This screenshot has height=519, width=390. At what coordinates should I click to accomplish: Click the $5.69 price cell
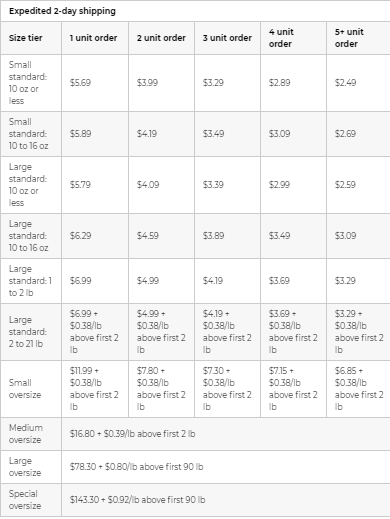click(80, 83)
